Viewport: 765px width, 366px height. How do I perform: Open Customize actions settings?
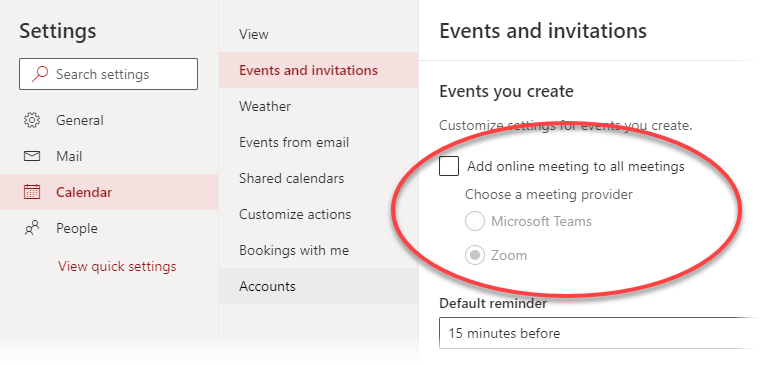[318, 214]
